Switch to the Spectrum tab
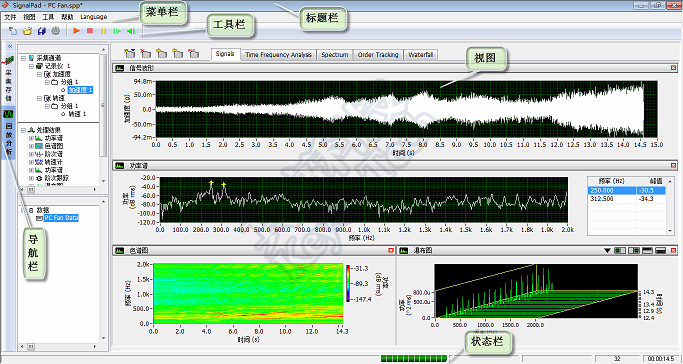This screenshot has height=364, width=683. coord(335,55)
